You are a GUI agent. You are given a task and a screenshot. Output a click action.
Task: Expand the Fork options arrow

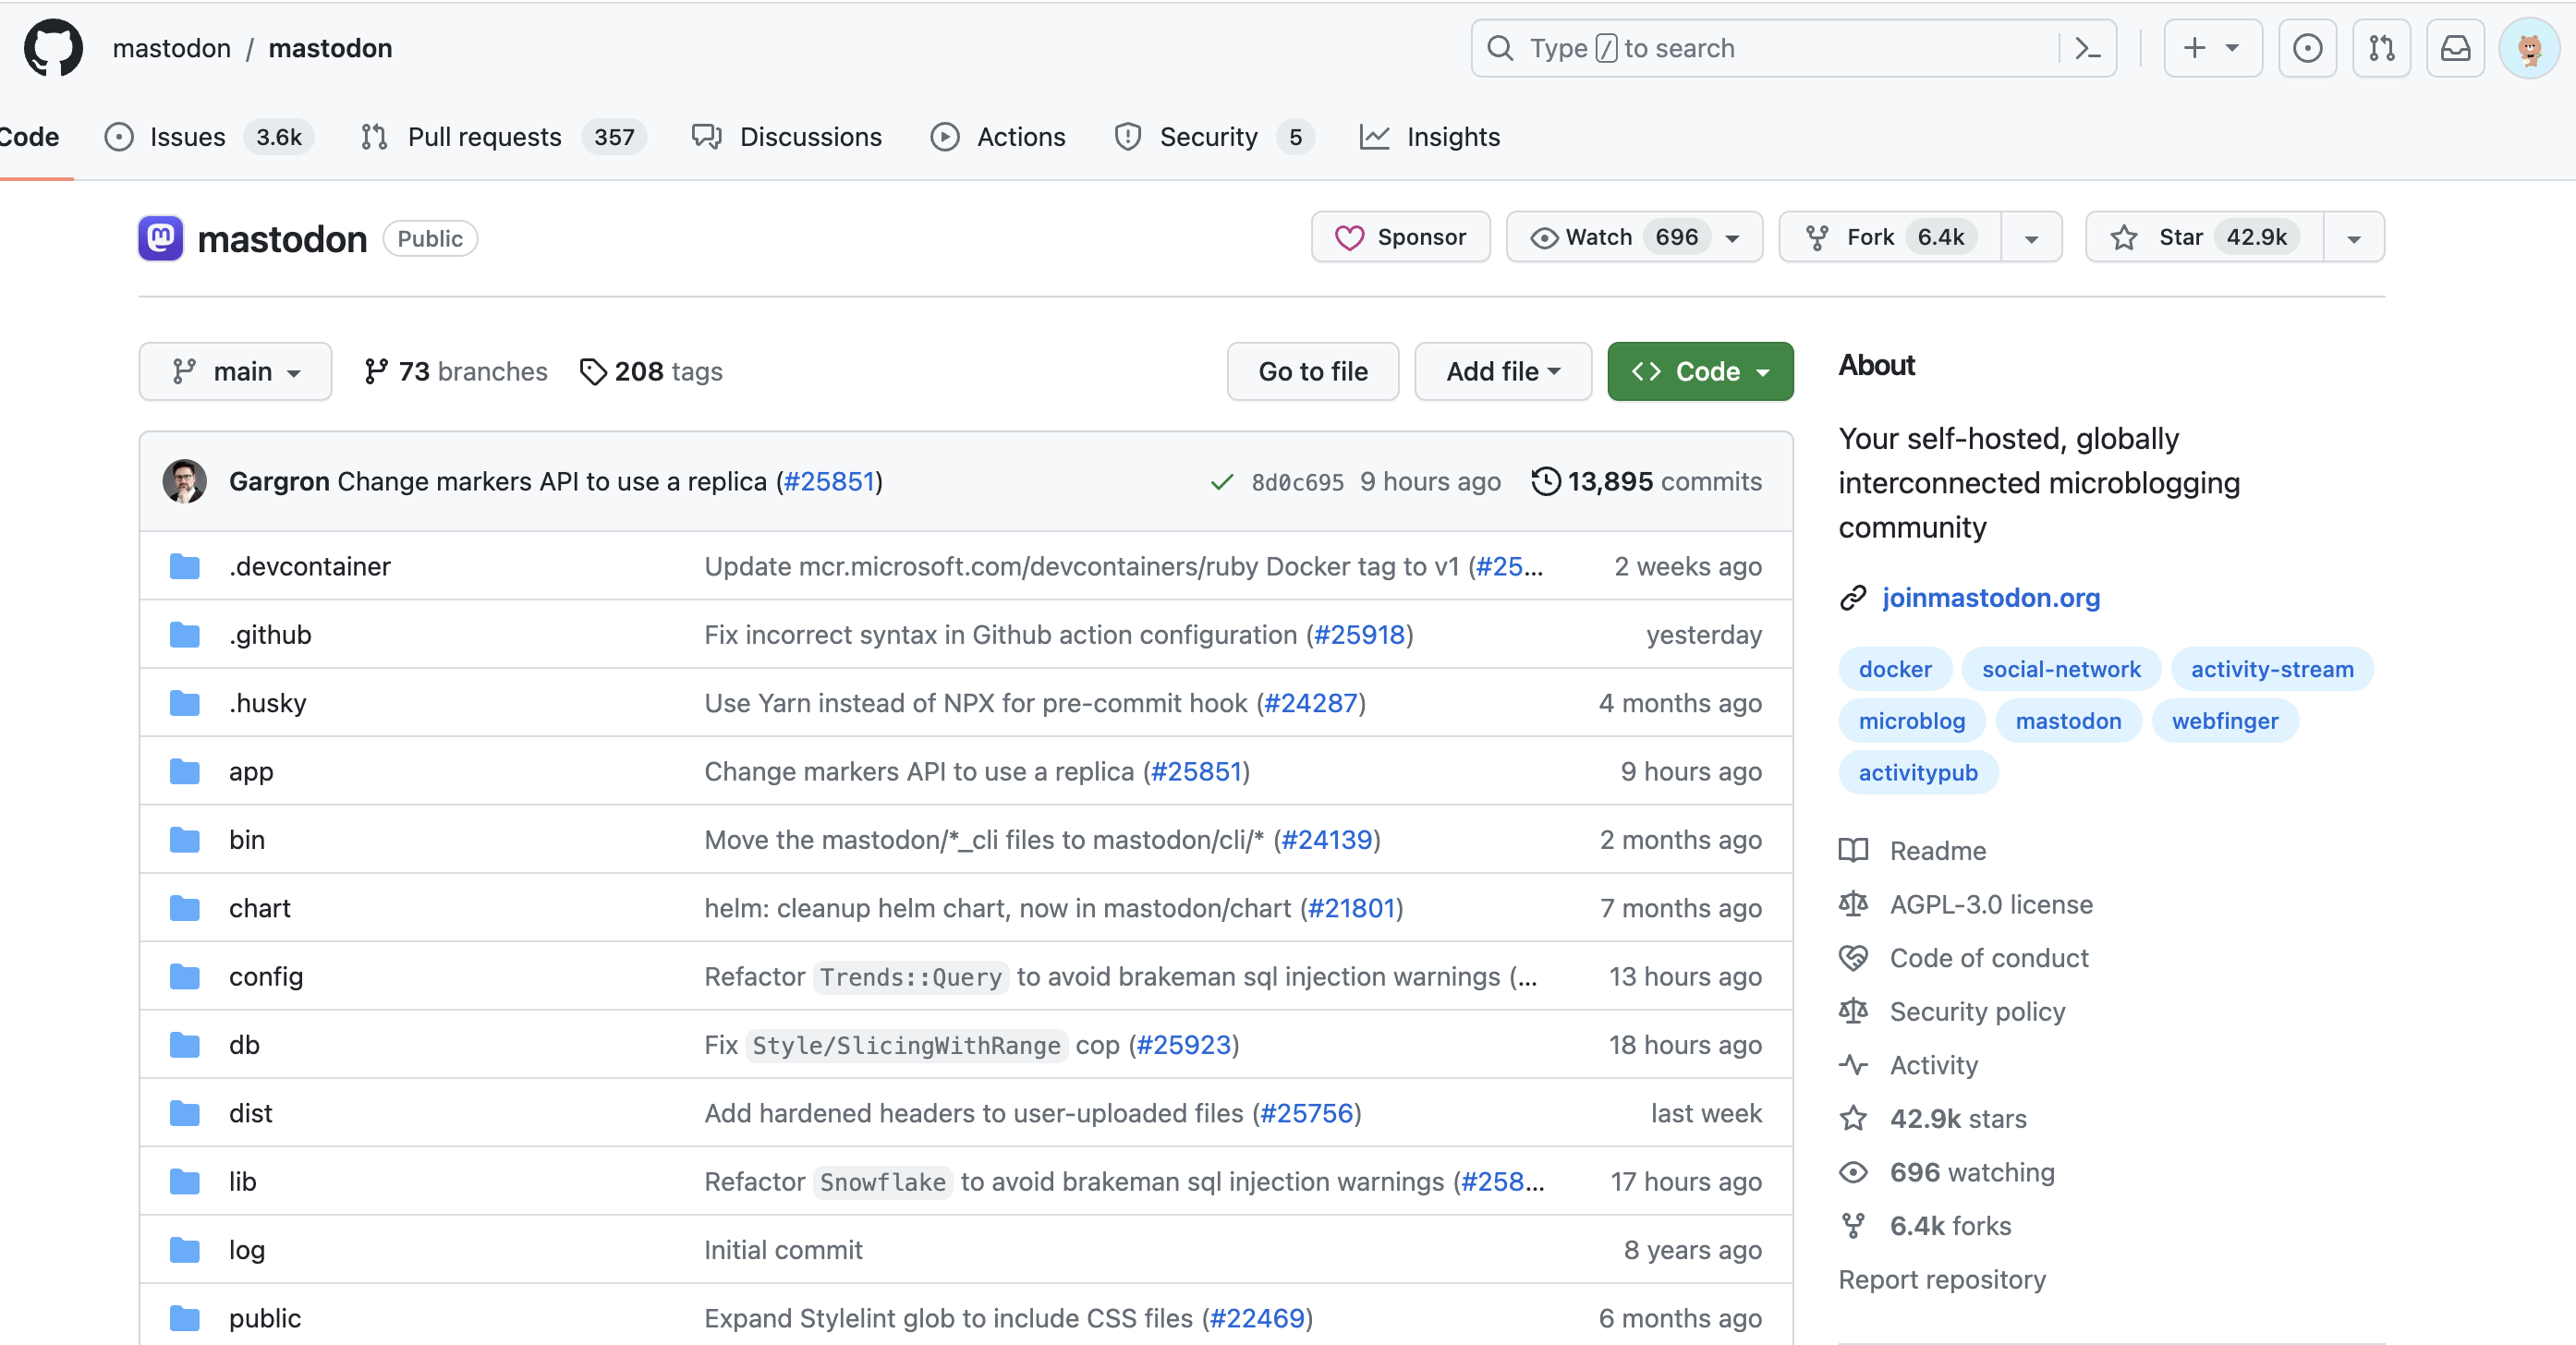(x=2031, y=238)
